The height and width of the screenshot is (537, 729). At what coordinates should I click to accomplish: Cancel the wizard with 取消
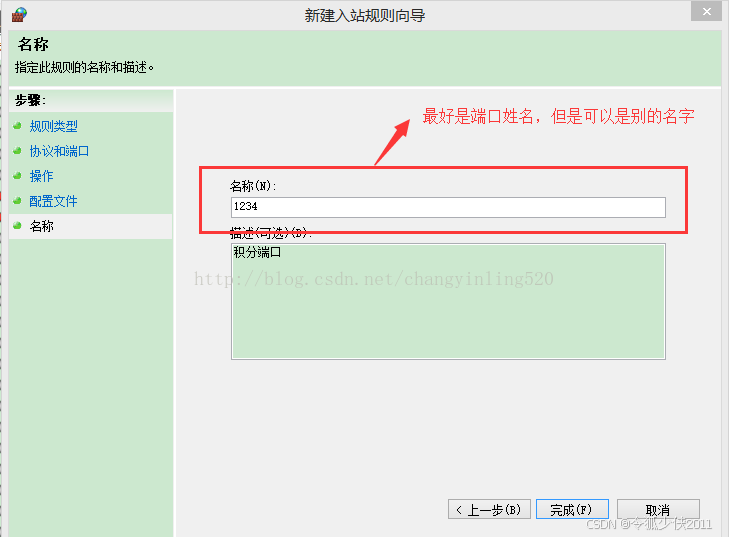point(658,510)
